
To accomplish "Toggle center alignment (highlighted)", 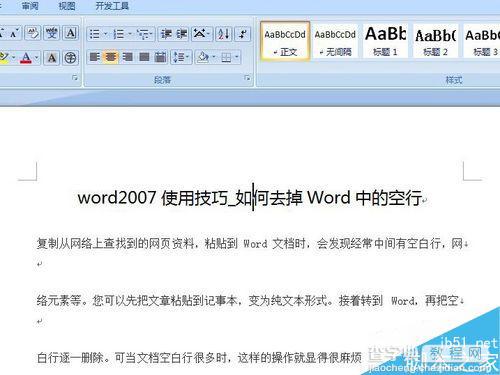I will pyautogui.click(x=110, y=57).
